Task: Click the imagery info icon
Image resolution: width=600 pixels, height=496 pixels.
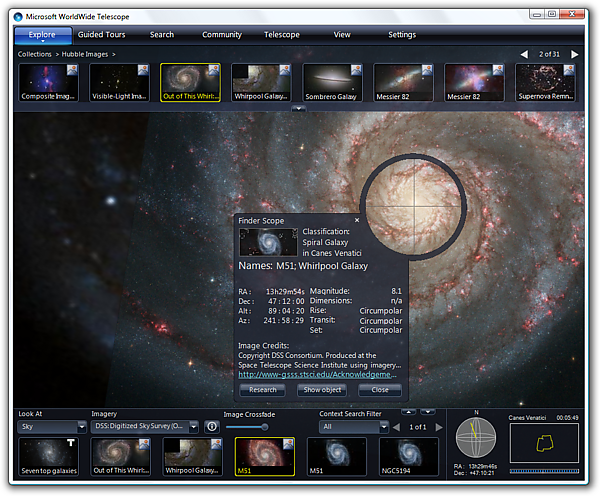Action: point(212,426)
